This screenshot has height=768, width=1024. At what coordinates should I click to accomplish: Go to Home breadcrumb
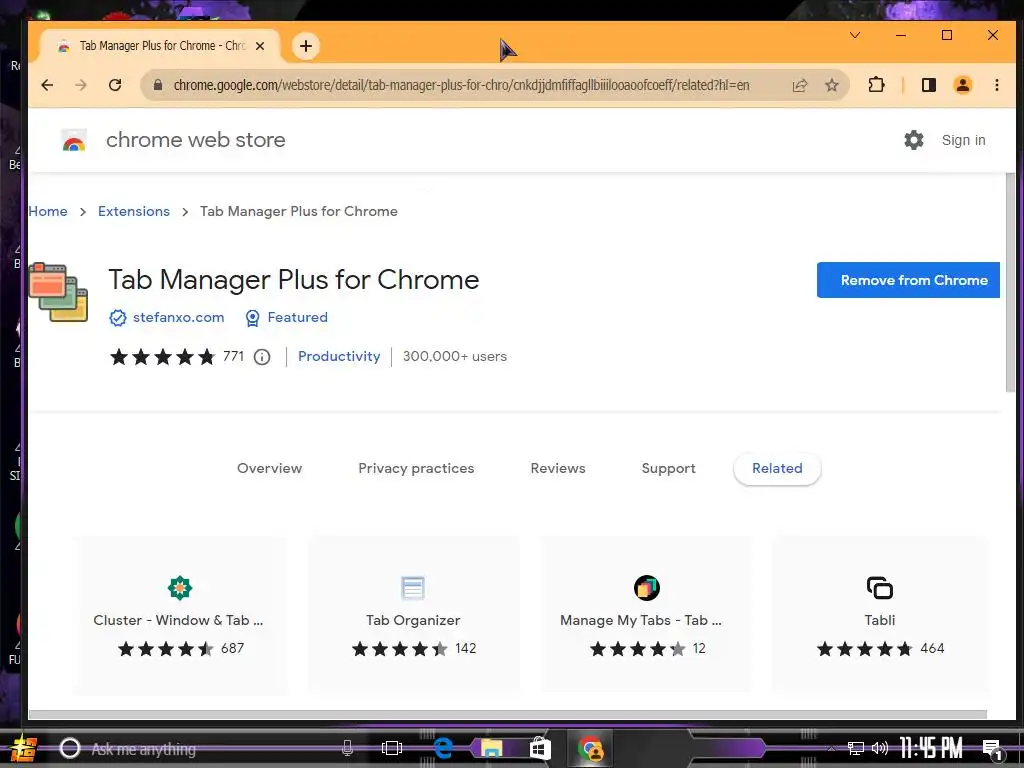click(48, 211)
